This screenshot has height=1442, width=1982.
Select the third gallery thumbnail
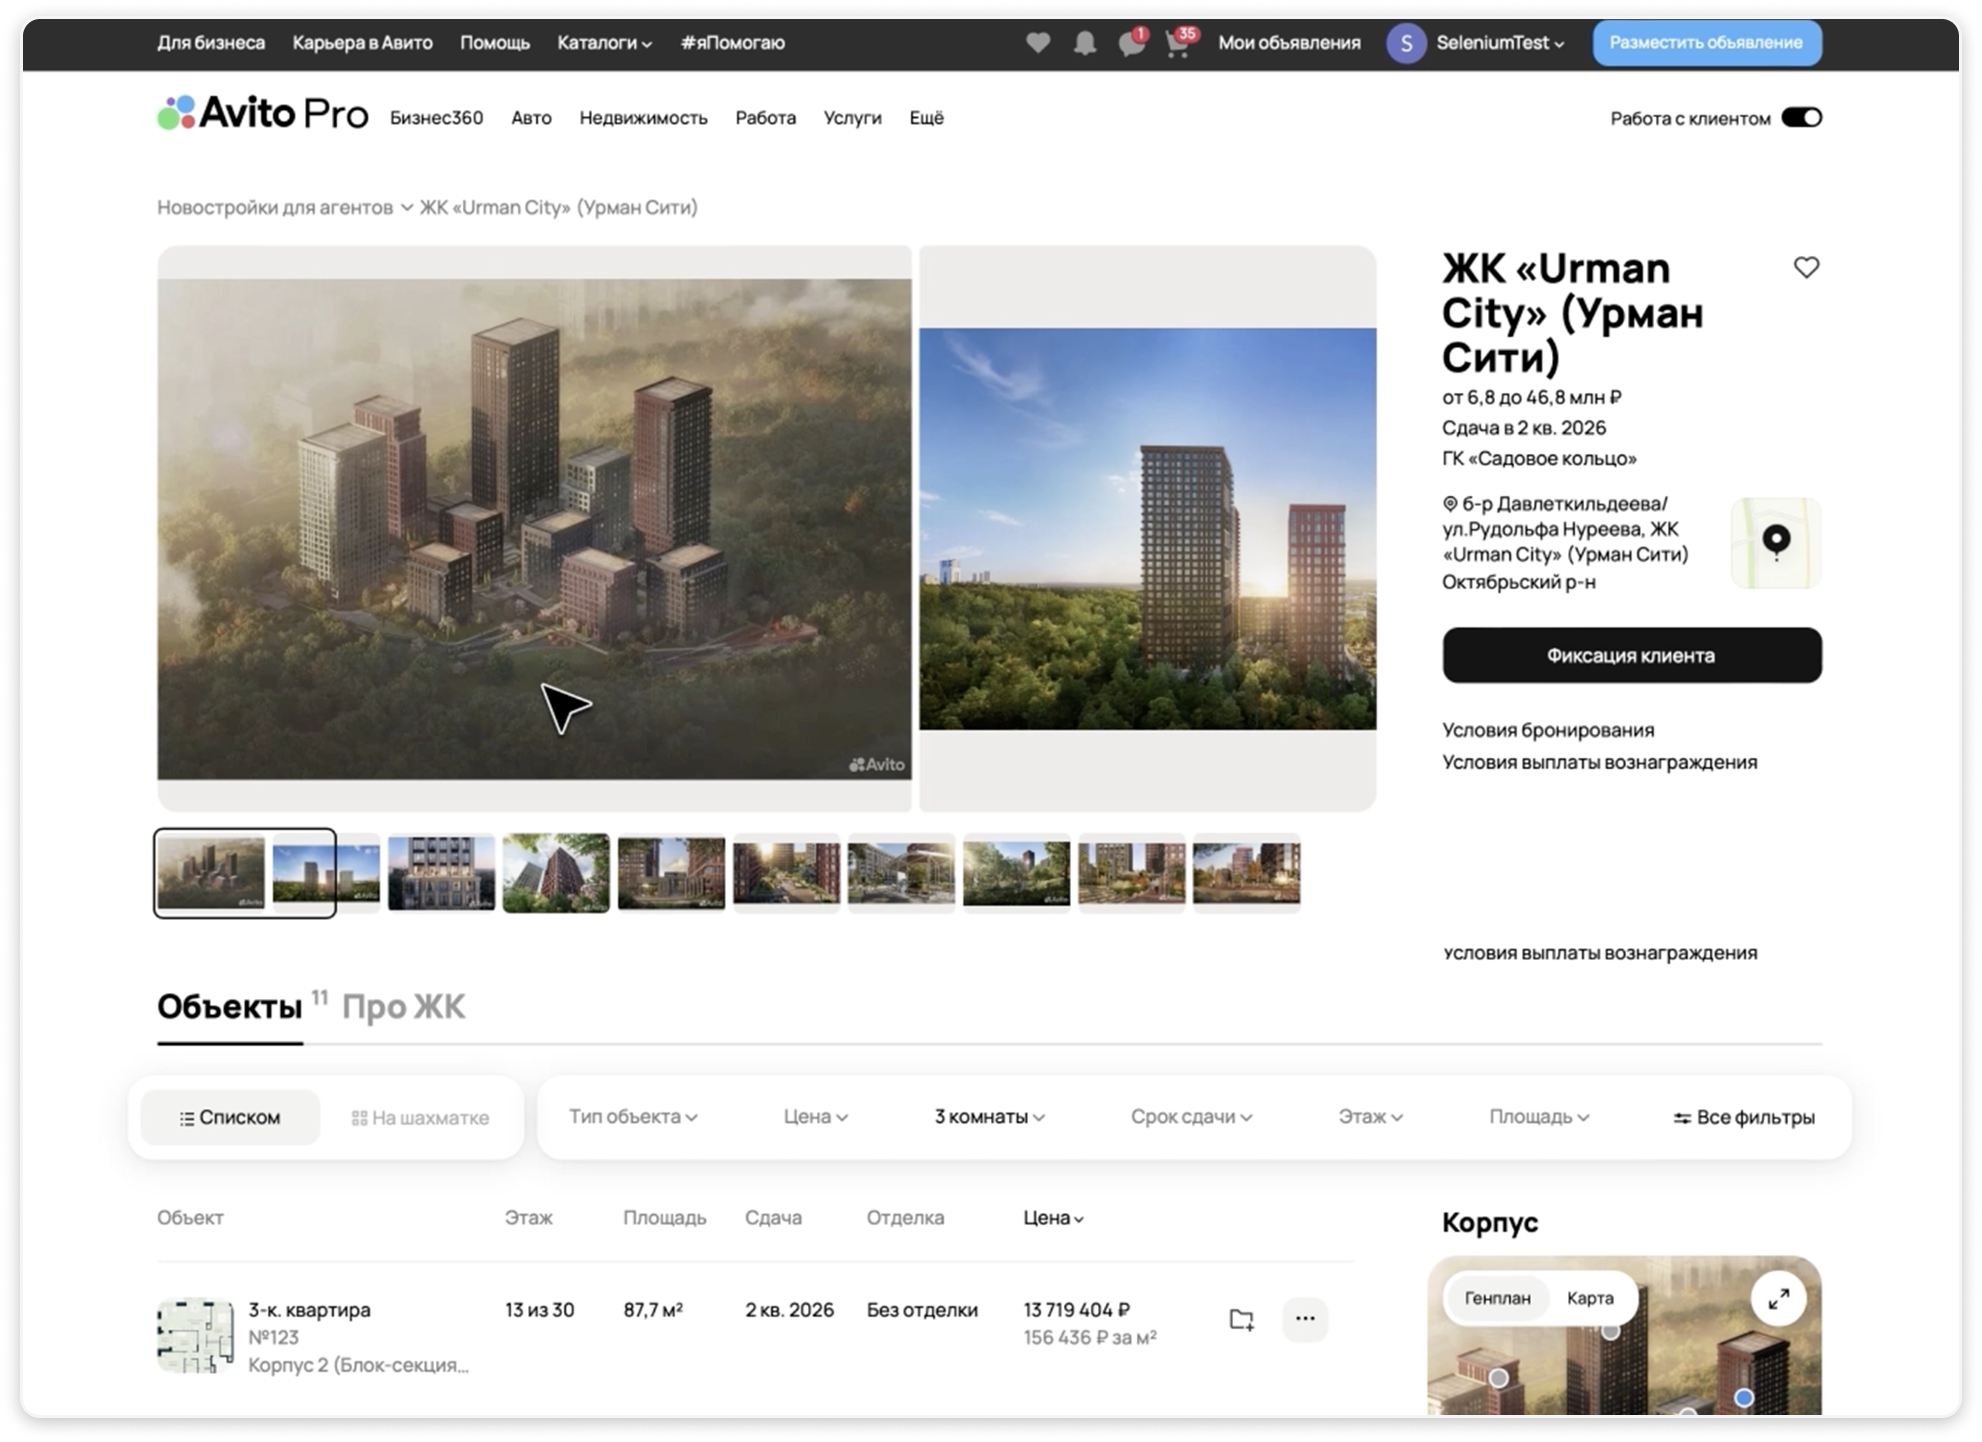(441, 873)
